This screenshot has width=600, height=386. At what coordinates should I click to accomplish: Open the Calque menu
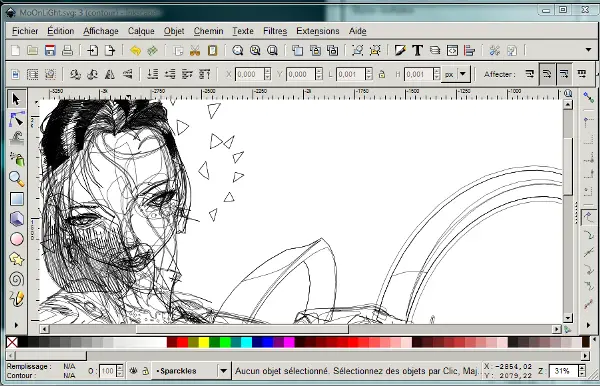[x=141, y=31]
